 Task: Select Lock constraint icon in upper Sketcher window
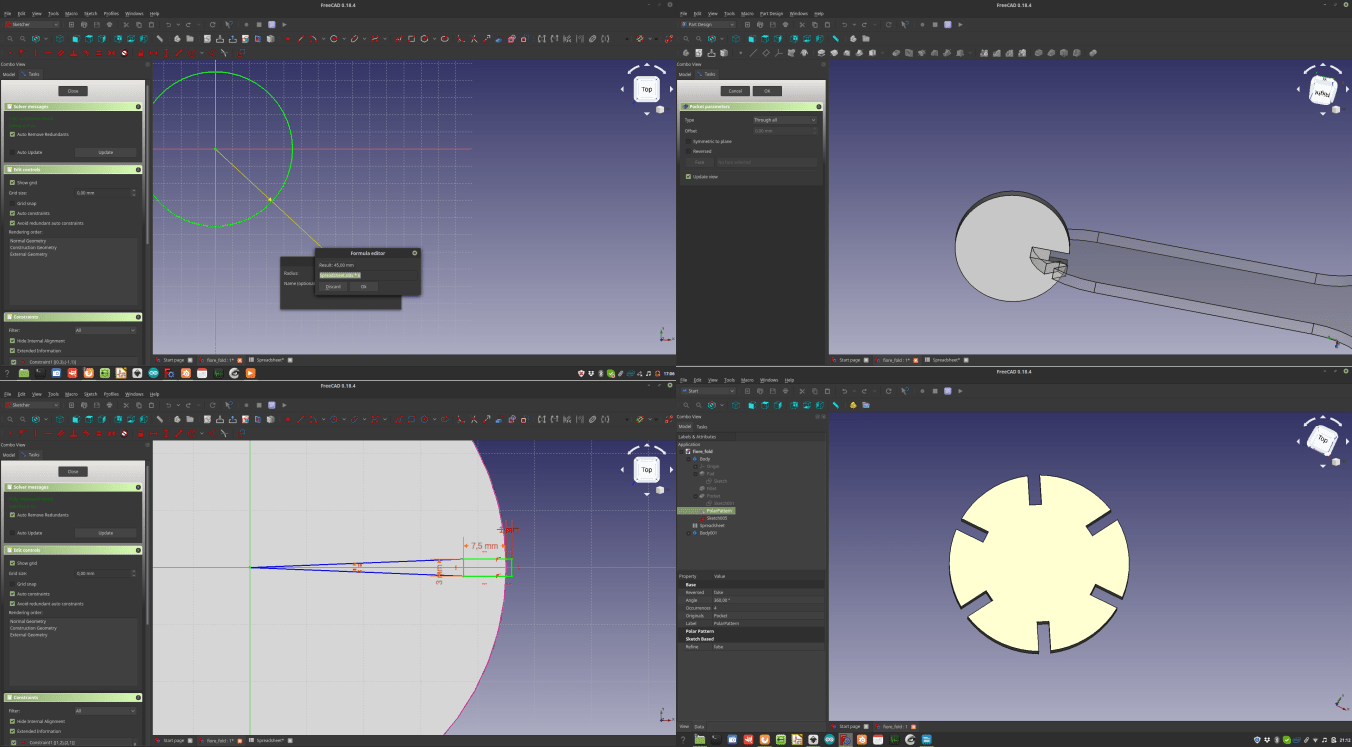pyautogui.click(x=141, y=53)
